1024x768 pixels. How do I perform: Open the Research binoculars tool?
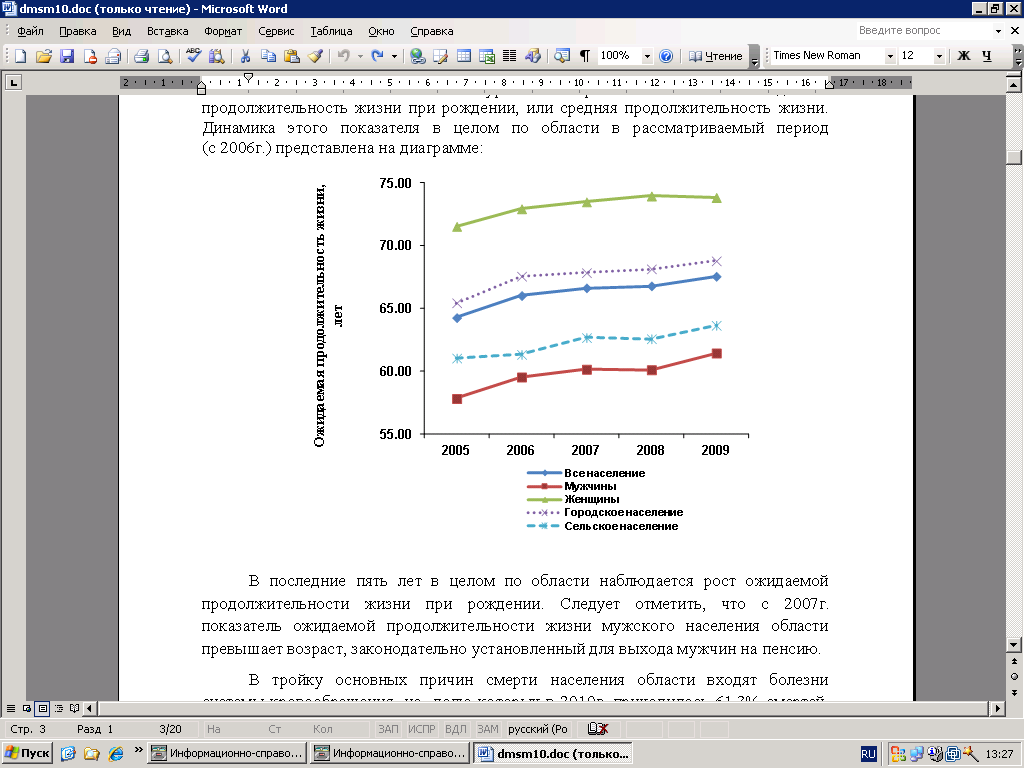tap(216, 56)
